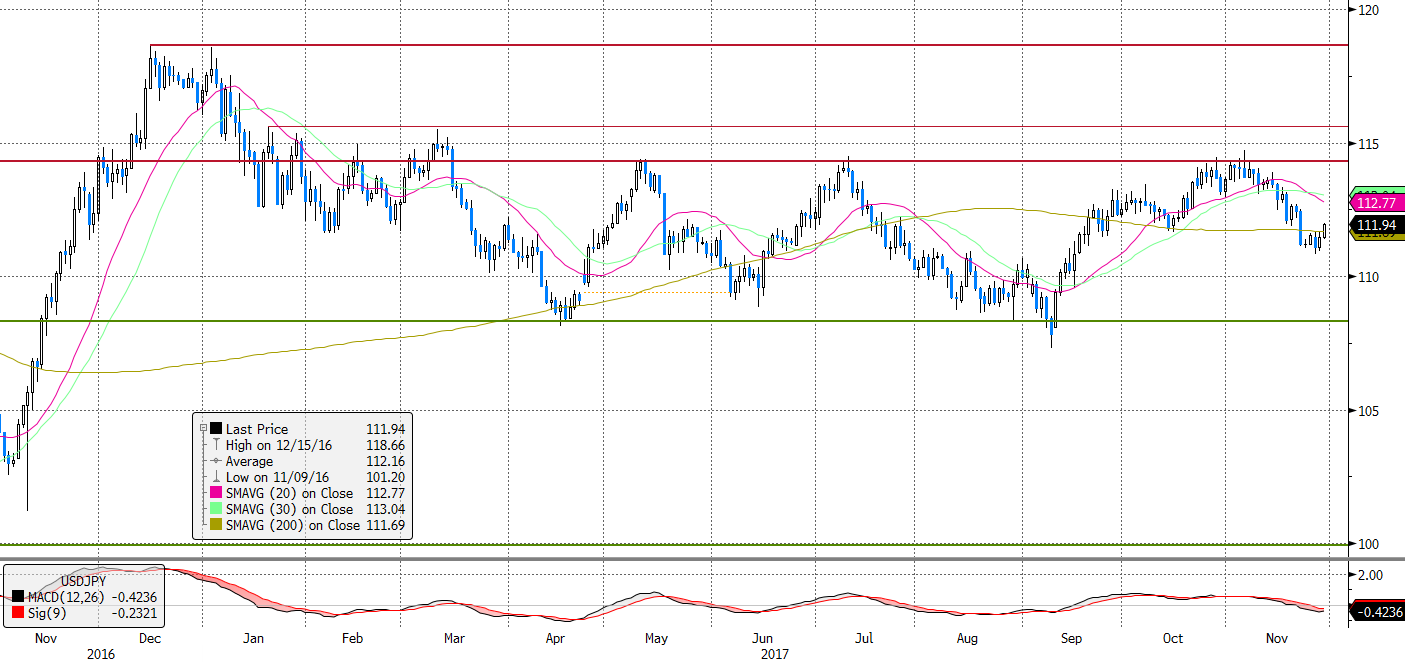This screenshot has height=664, width=1405.
Task: Click the Oct month label on time axis
Action: (x=1173, y=638)
